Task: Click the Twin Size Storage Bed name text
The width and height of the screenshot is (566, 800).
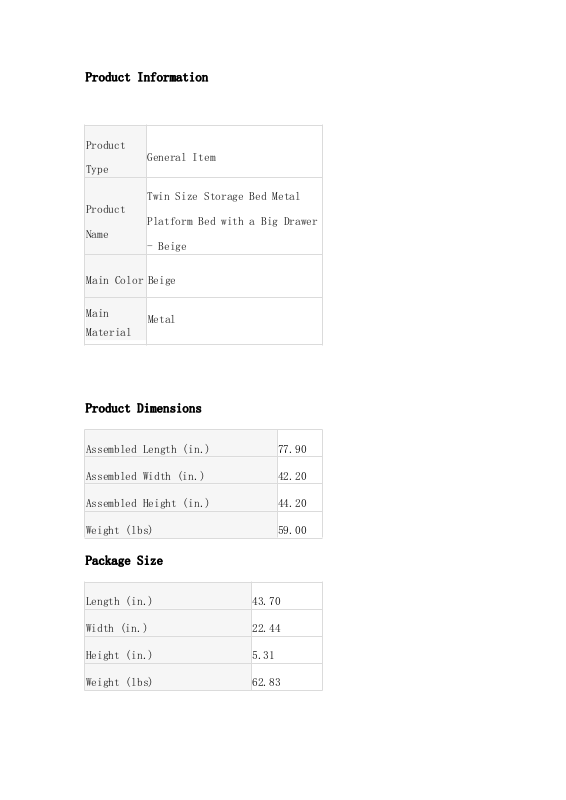Action: click(x=232, y=221)
